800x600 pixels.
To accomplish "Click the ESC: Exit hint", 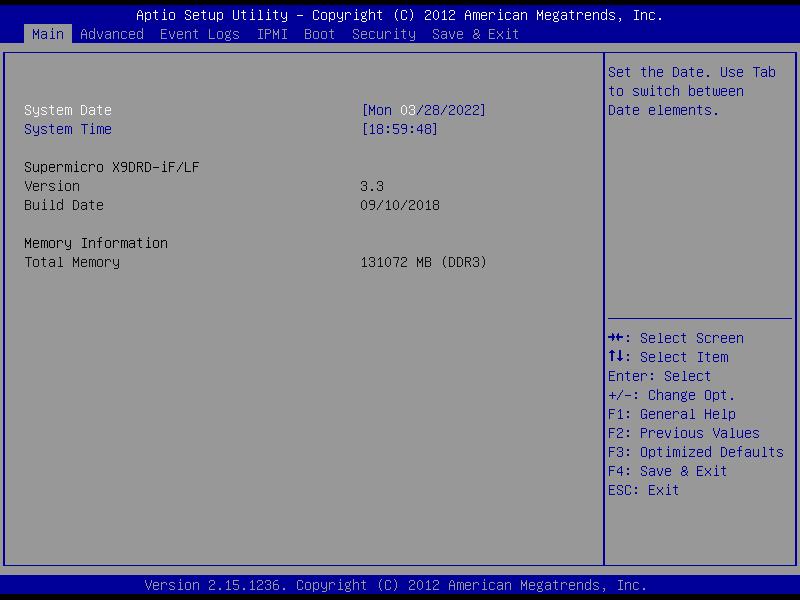I will (643, 490).
